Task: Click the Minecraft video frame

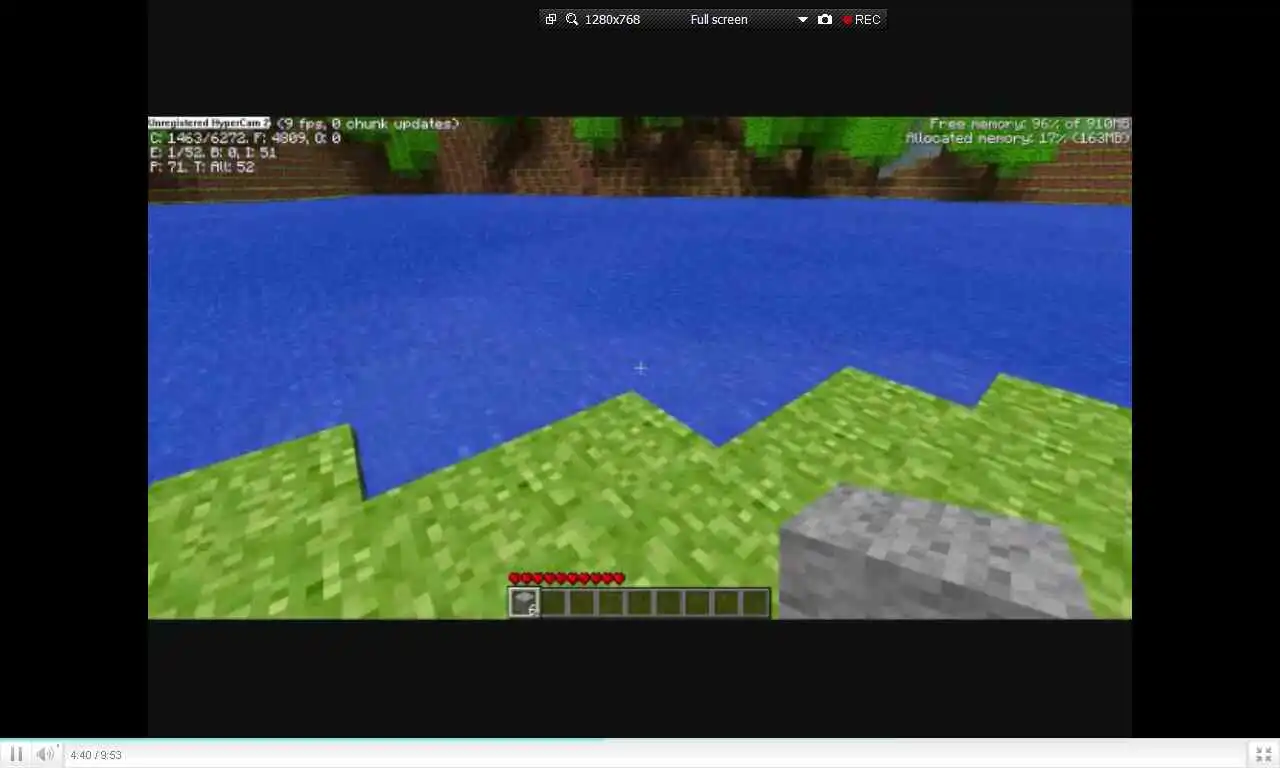Action: tap(640, 368)
